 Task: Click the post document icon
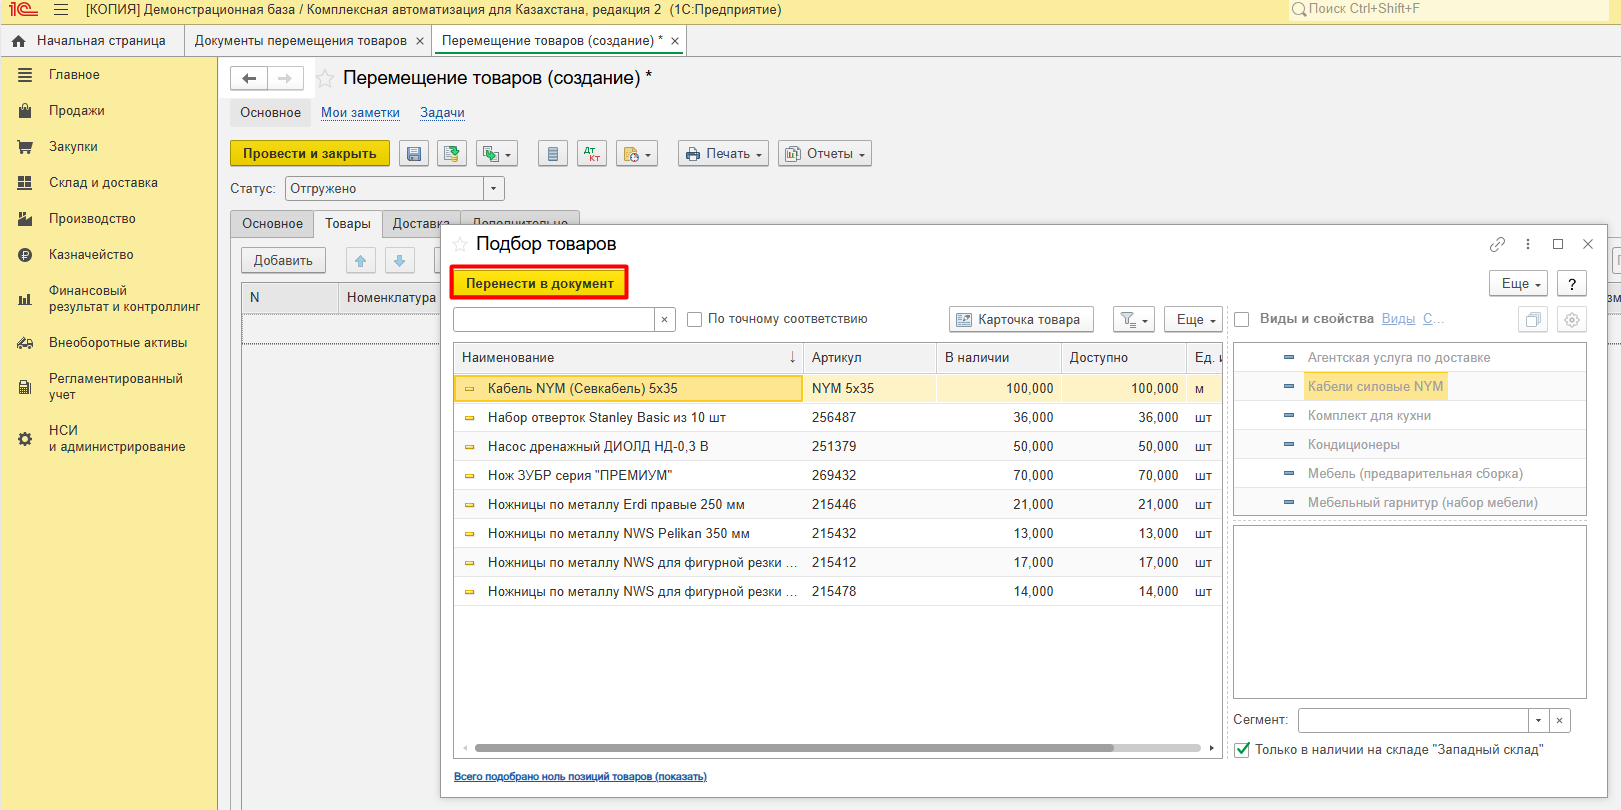coord(452,154)
